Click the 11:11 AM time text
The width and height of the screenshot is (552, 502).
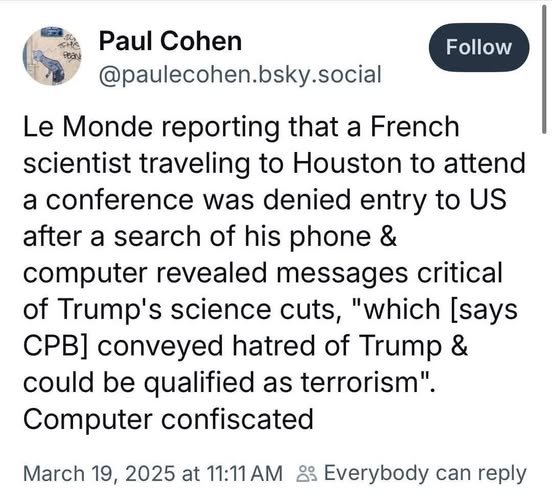click(x=245, y=473)
